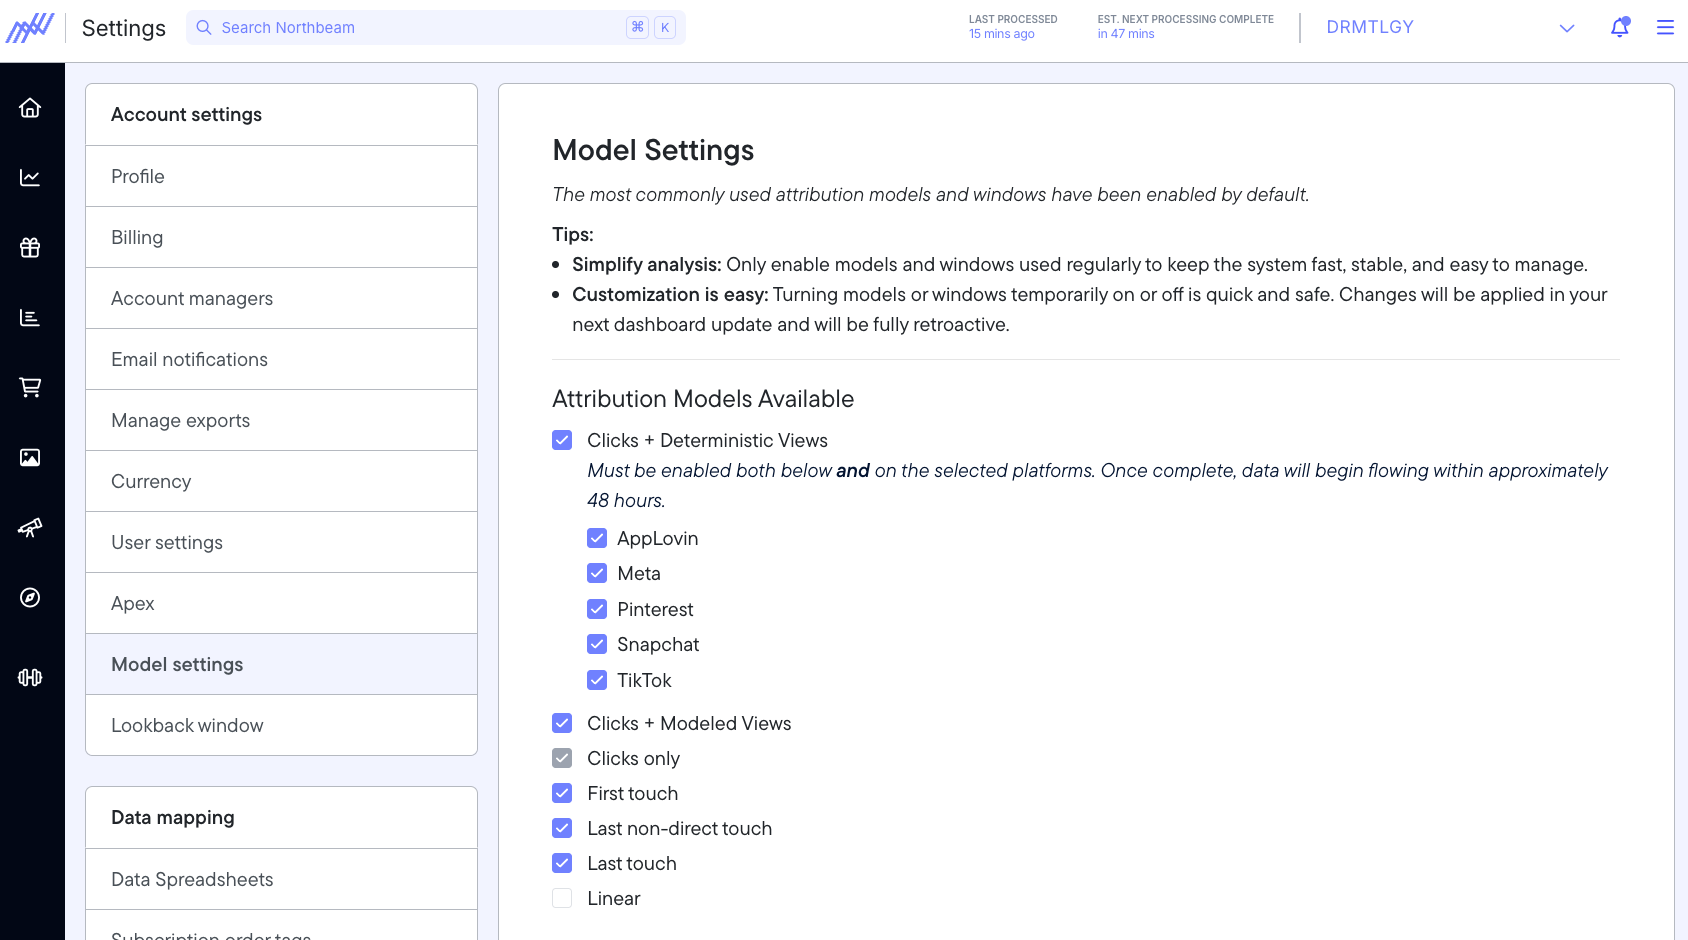Open the Home icon in sidebar
Viewport: 1688px width, 940px height.
(30, 108)
